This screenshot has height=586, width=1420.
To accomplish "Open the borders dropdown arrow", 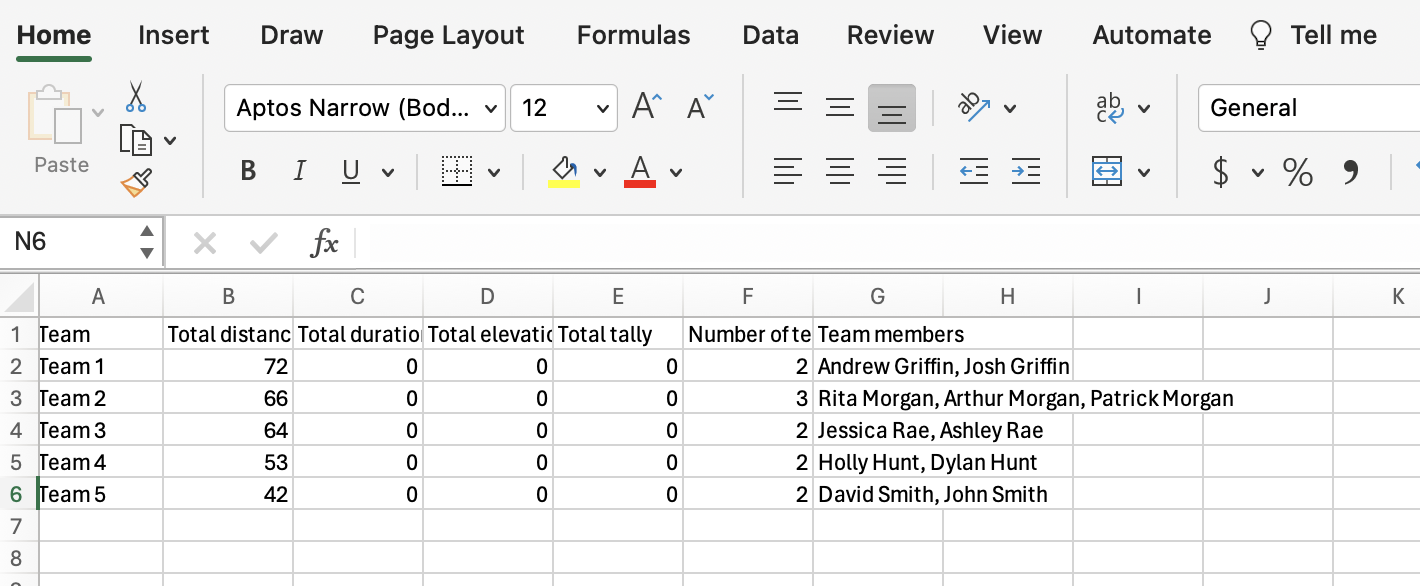I will (x=494, y=173).
